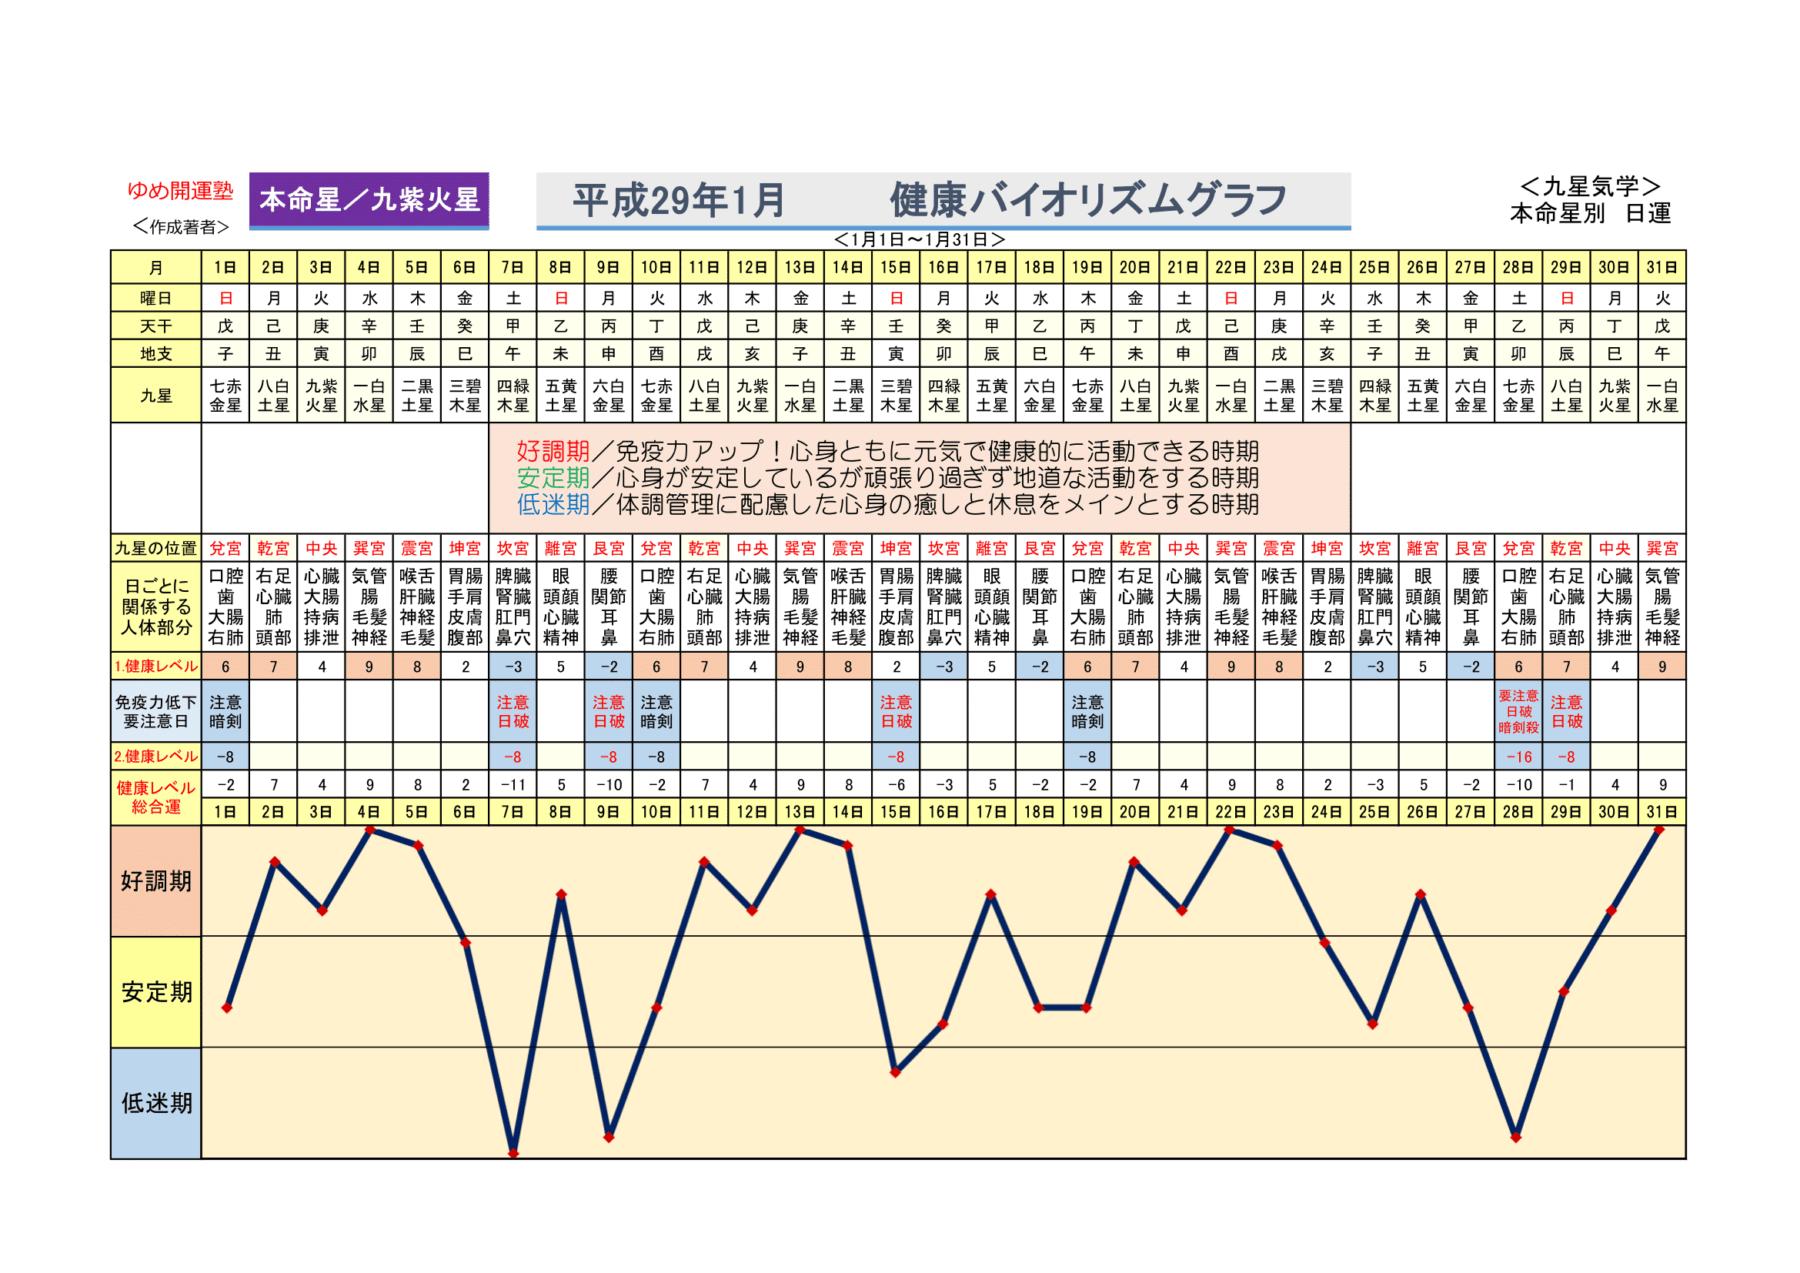The image size is (1800, 1273).
Task: Select the ＜九星気学＞ heading text
Action: (x=1589, y=186)
